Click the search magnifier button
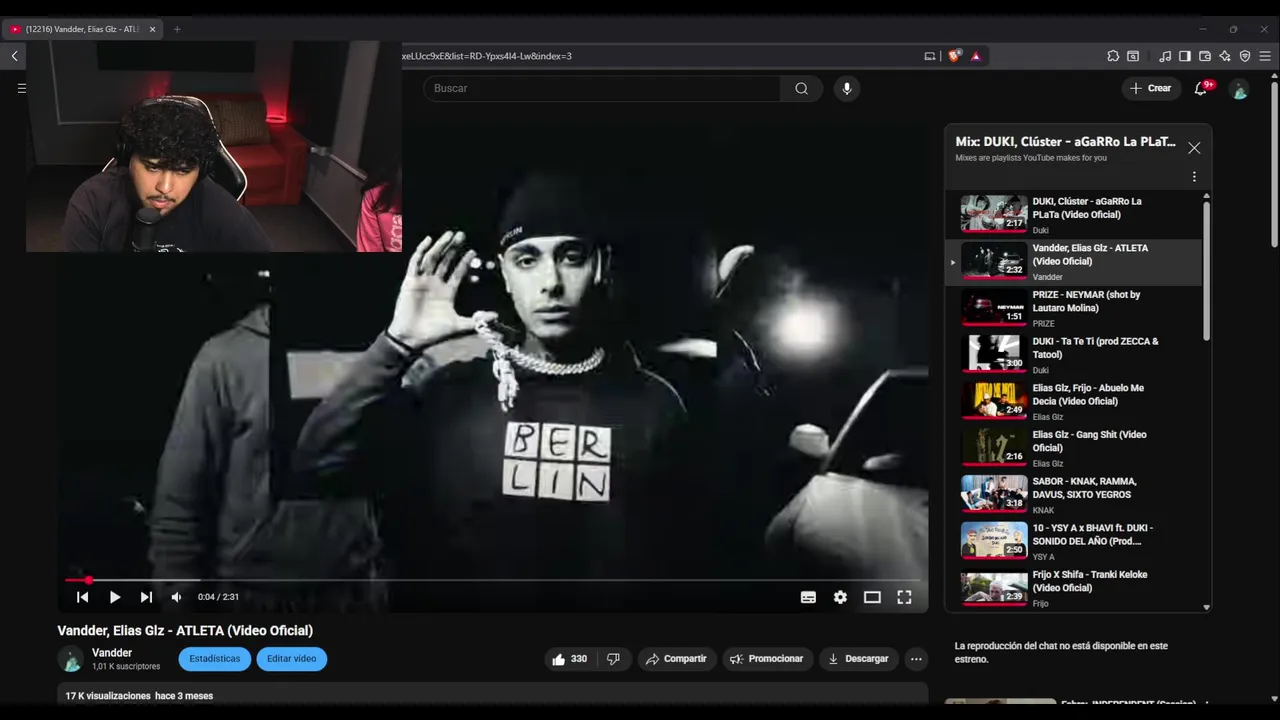Viewport: 1280px width, 720px height. point(801,88)
